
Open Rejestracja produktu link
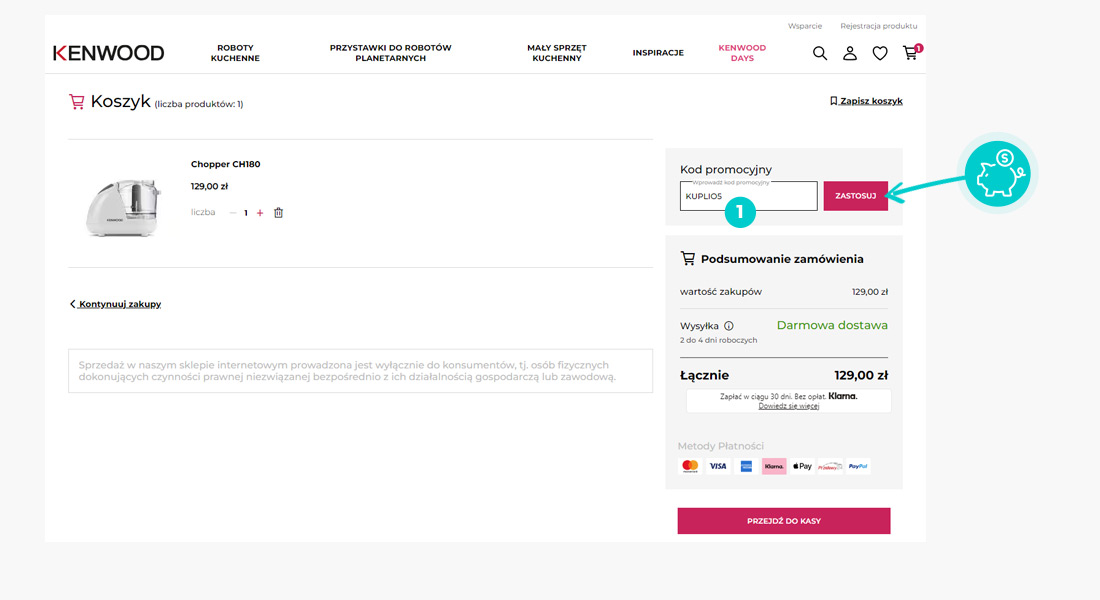[879, 26]
